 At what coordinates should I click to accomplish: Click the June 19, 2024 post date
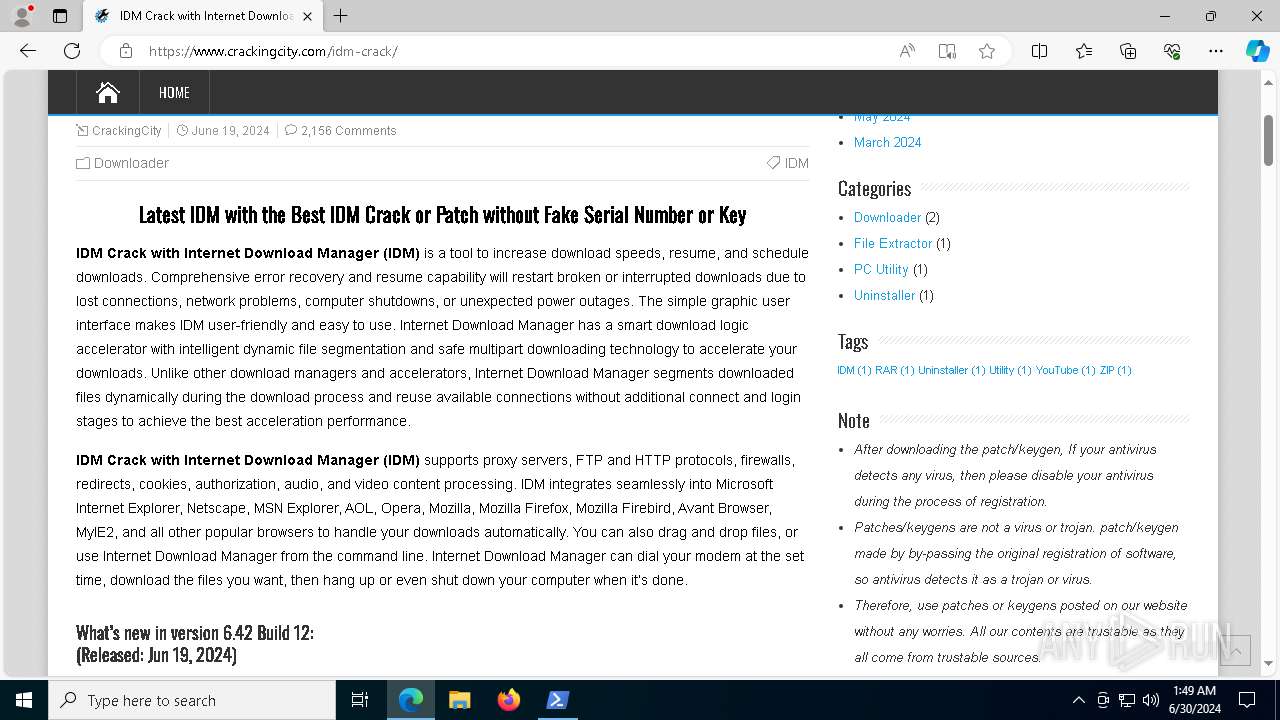(230, 130)
